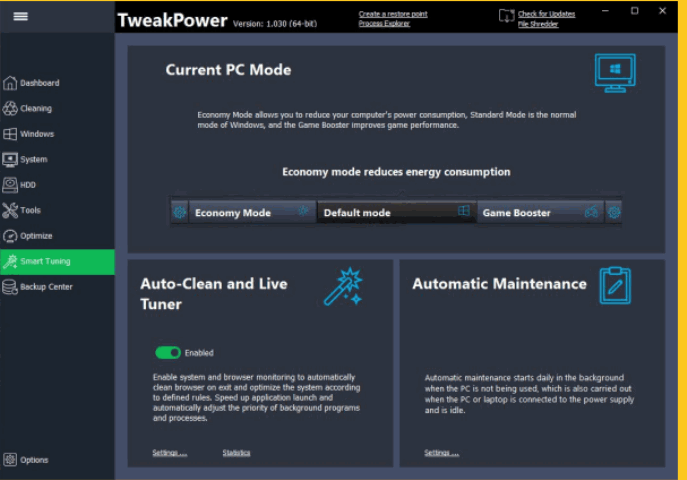Image resolution: width=687 pixels, height=480 pixels.
Task: Activate Economy Mode button
Action: coord(252,212)
